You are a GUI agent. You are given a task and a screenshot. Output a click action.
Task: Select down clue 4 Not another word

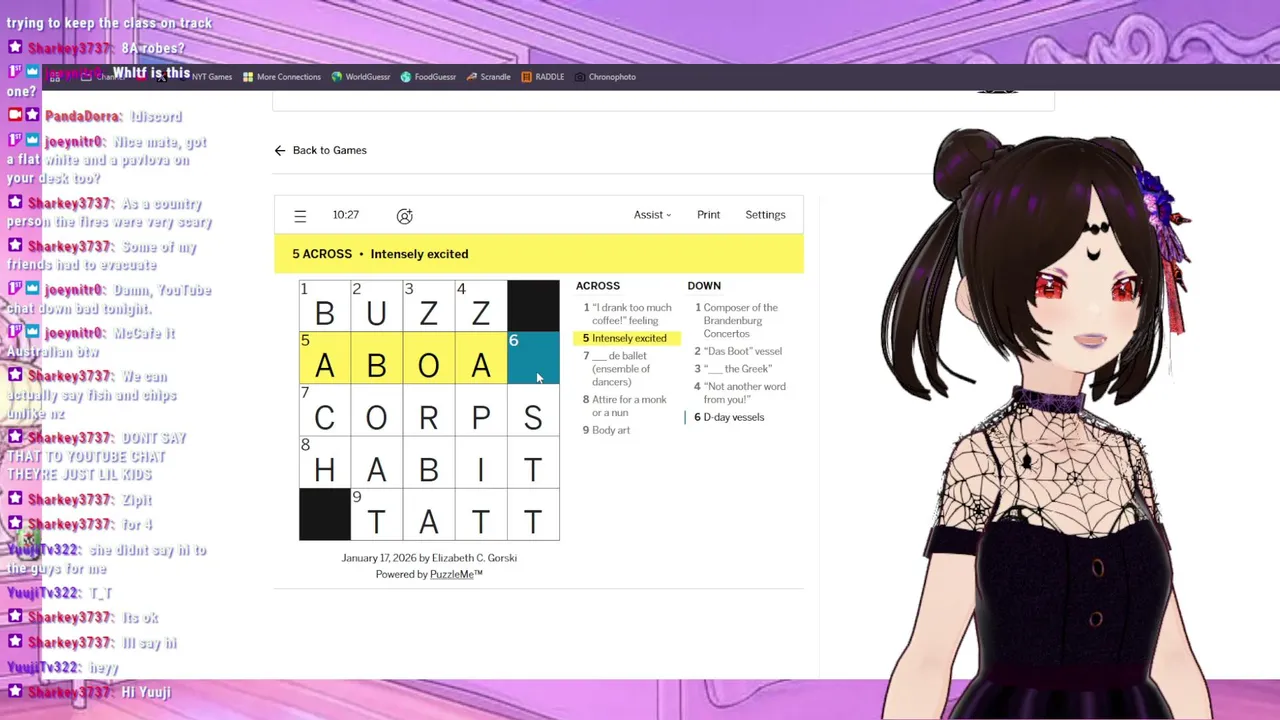click(x=741, y=393)
